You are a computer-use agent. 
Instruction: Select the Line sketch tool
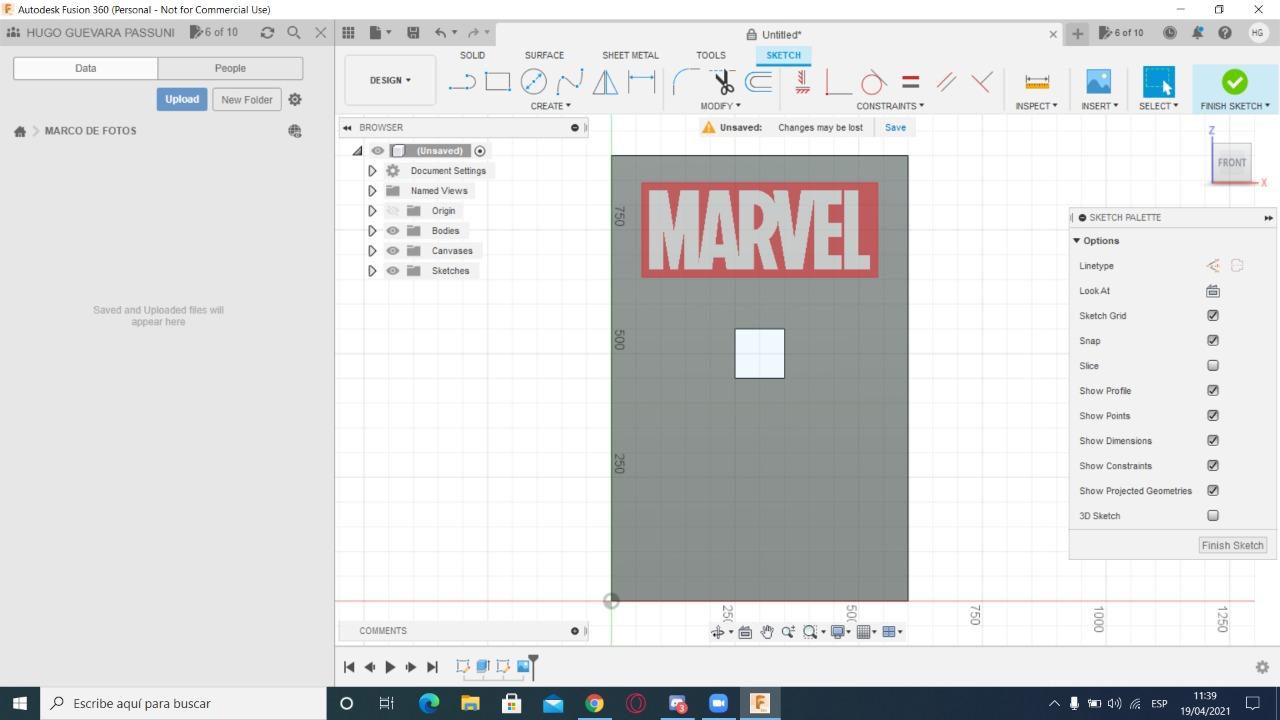[462, 82]
